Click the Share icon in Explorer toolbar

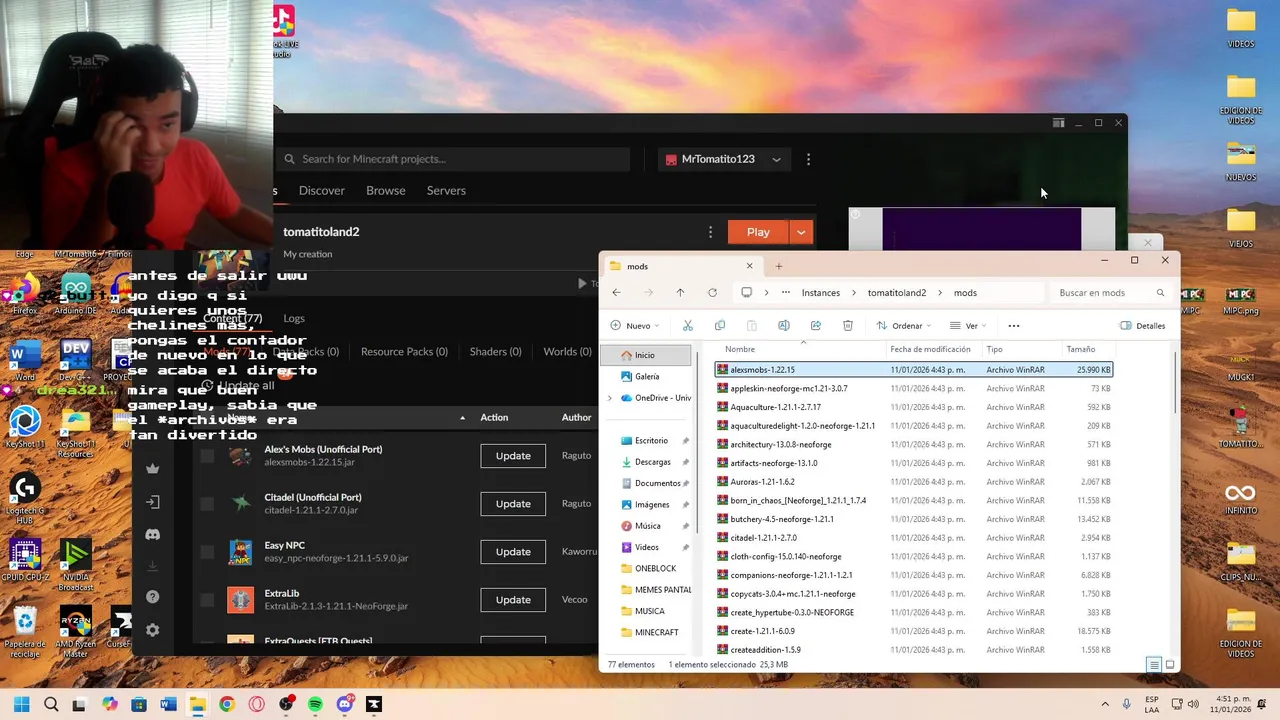coord(815,325)
